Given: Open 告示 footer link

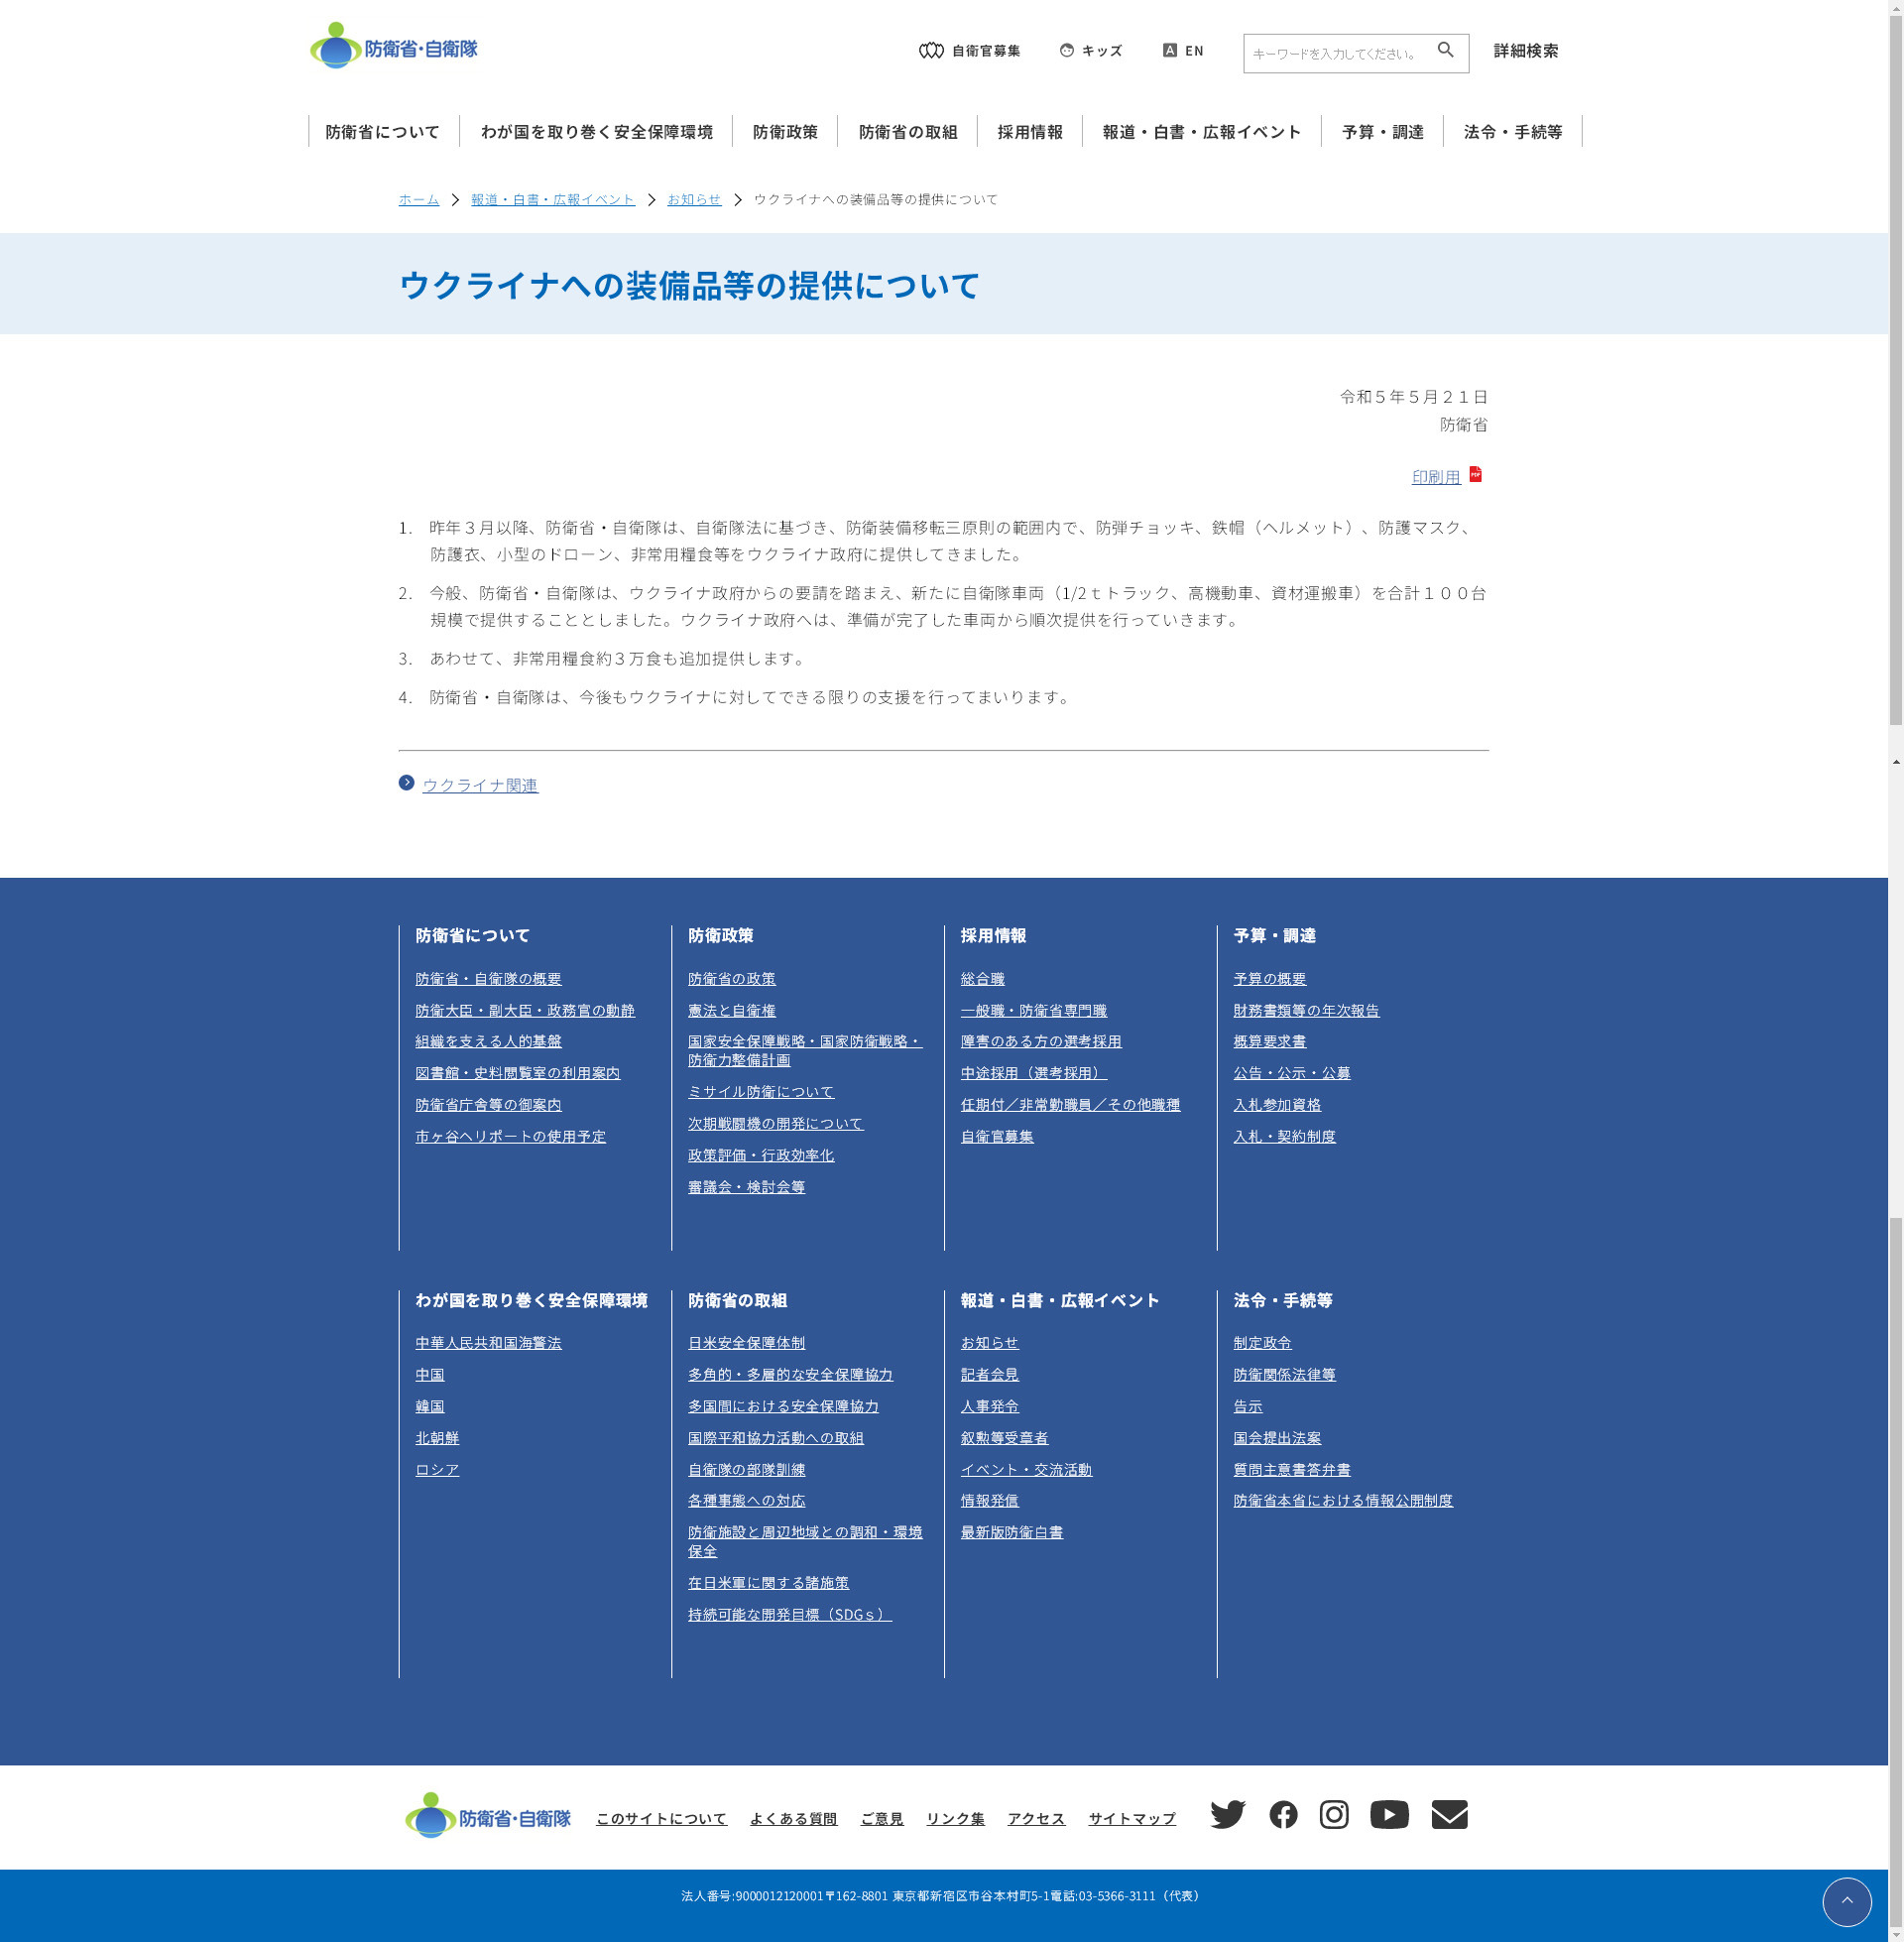Looking at the screenshot, I should [x=1247, y=1406].
